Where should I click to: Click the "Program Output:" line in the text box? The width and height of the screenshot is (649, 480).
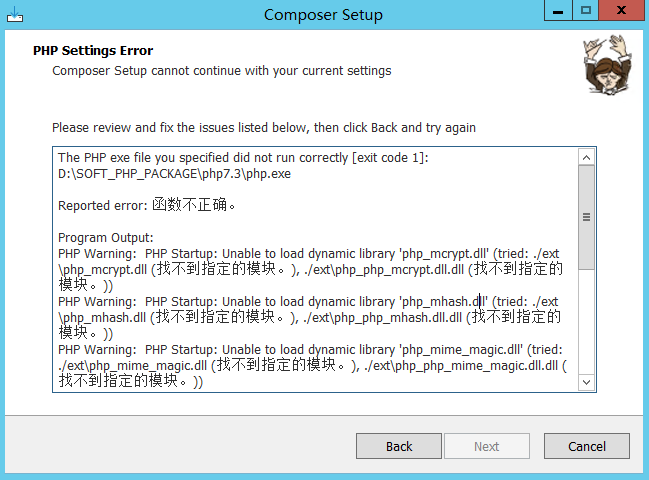coord(106,238)
